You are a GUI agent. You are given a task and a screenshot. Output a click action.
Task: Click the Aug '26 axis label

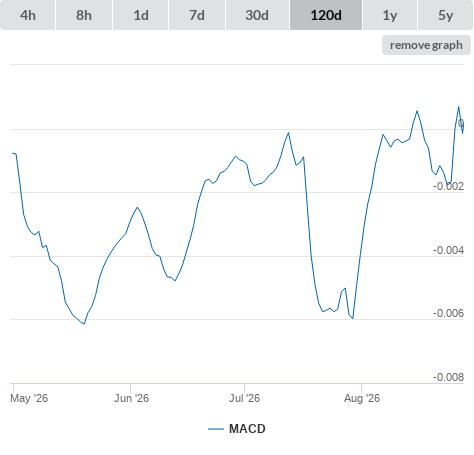coord(362,398)
